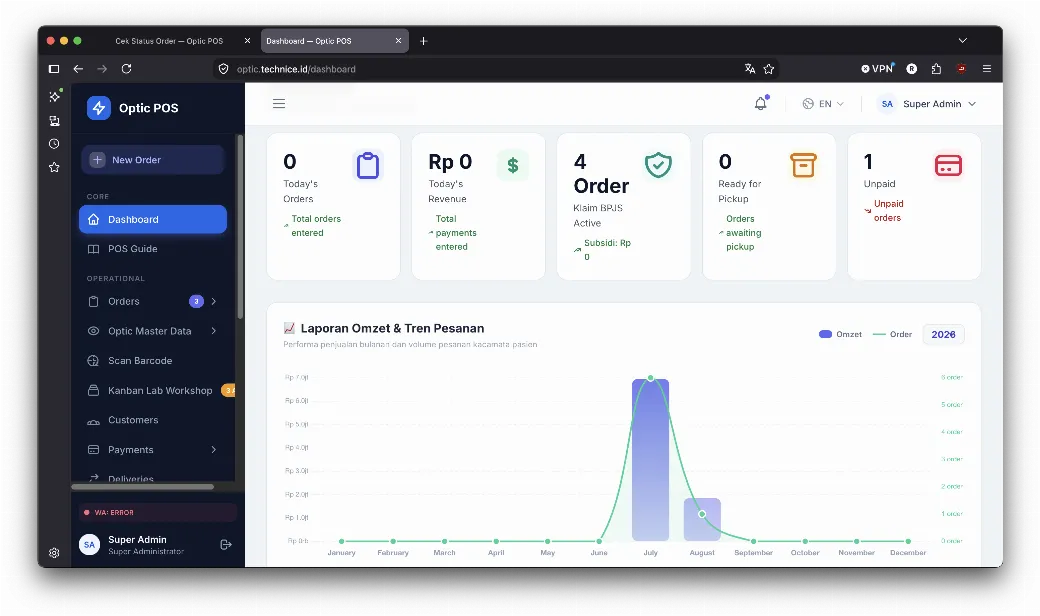Click 'Unpaid orders' text
Viewport: 1040px width, 616px height.
(x=888, y=211)
